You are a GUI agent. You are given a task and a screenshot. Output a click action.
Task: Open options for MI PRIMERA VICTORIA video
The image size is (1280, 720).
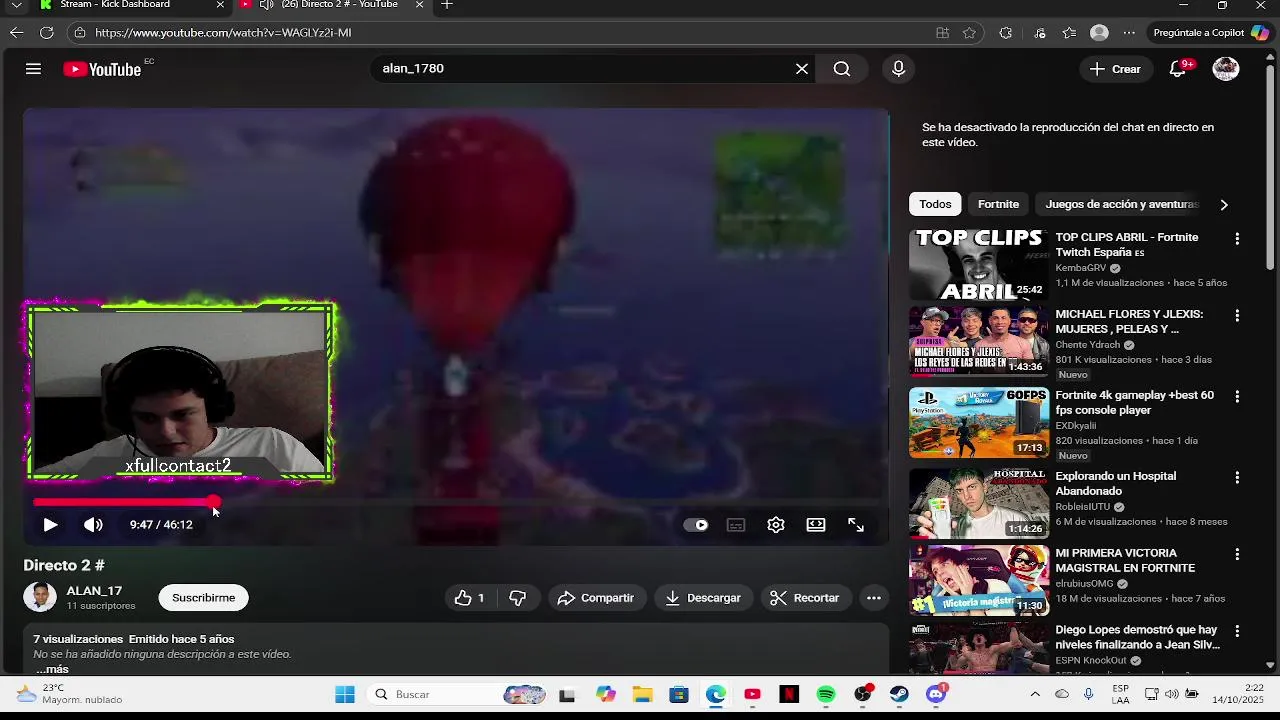[x=1237, y=555]
